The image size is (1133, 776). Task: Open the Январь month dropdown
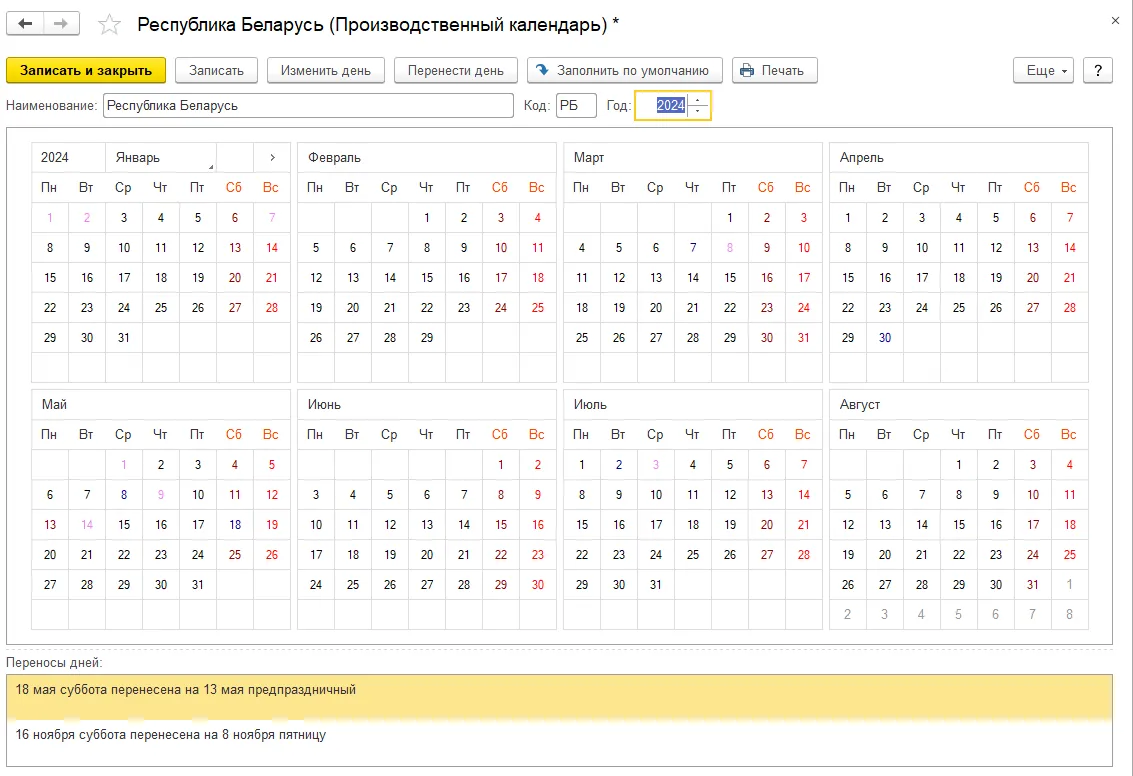(160, 158)
